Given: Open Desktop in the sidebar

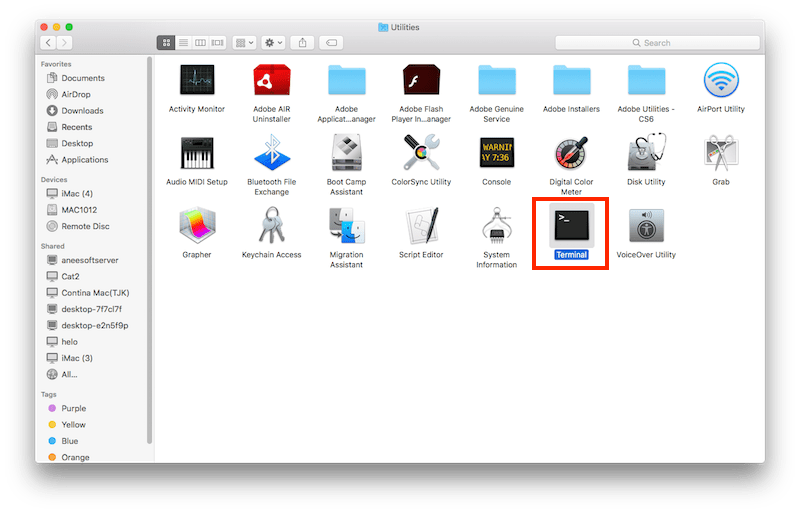Looking at the screenshot, I should coord(77,143).
